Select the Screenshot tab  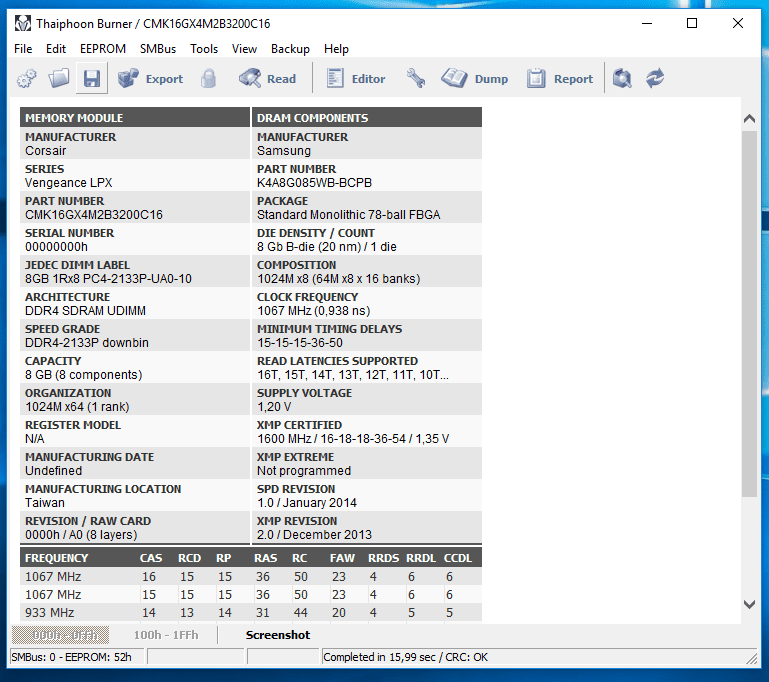pyautogui.click(x=278, y=635)
